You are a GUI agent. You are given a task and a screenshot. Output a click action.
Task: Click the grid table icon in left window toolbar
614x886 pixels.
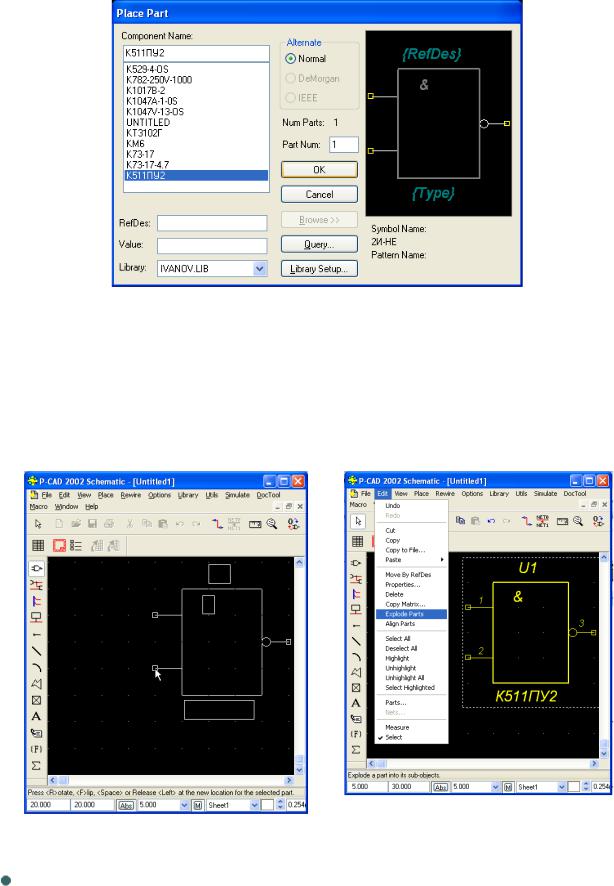click(38, 545)
